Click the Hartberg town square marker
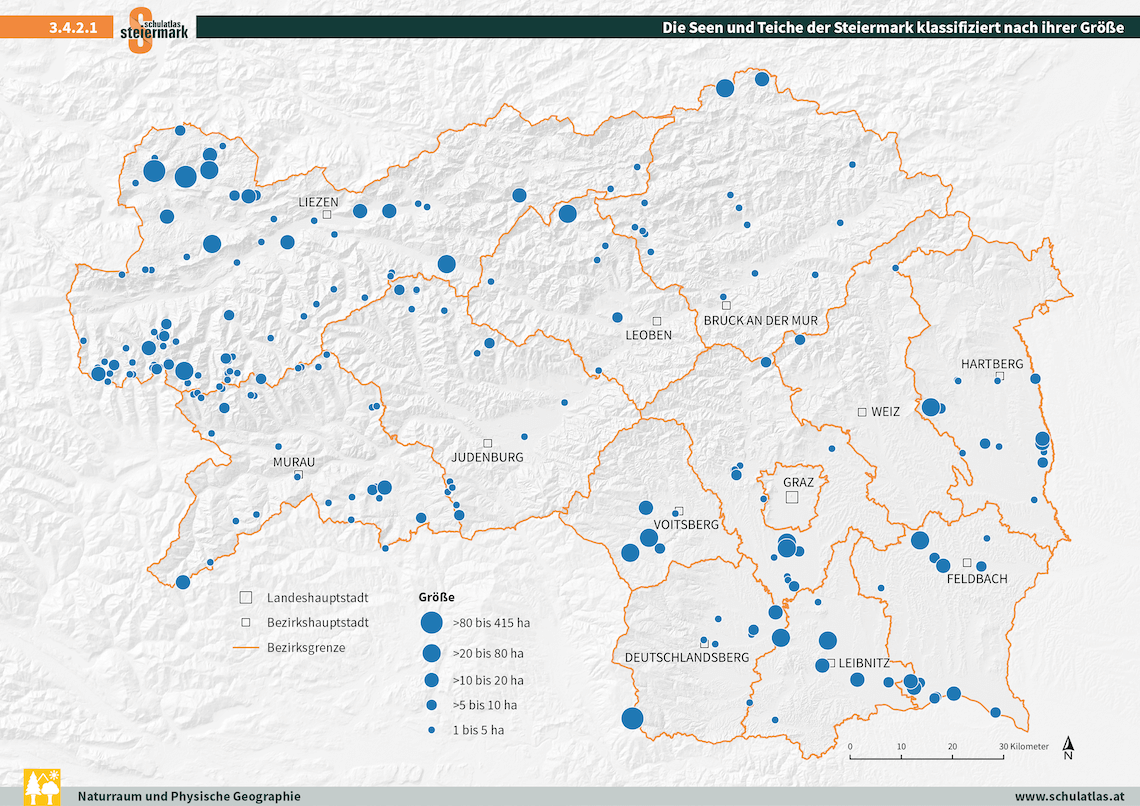1140x806 pixels. (999, 376)
